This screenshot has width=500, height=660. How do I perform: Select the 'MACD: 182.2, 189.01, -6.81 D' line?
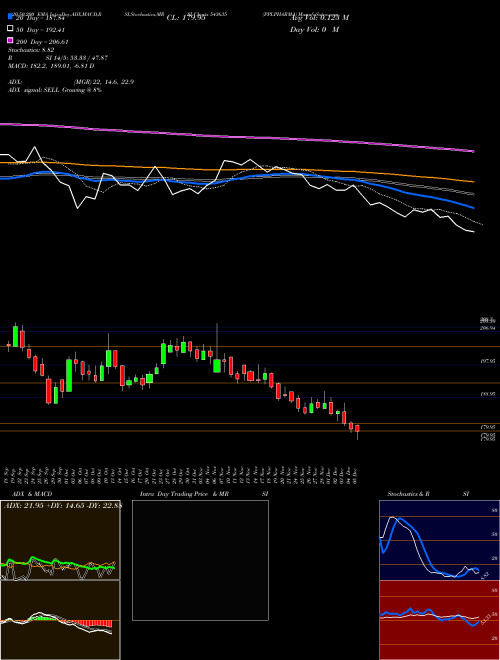51,66
